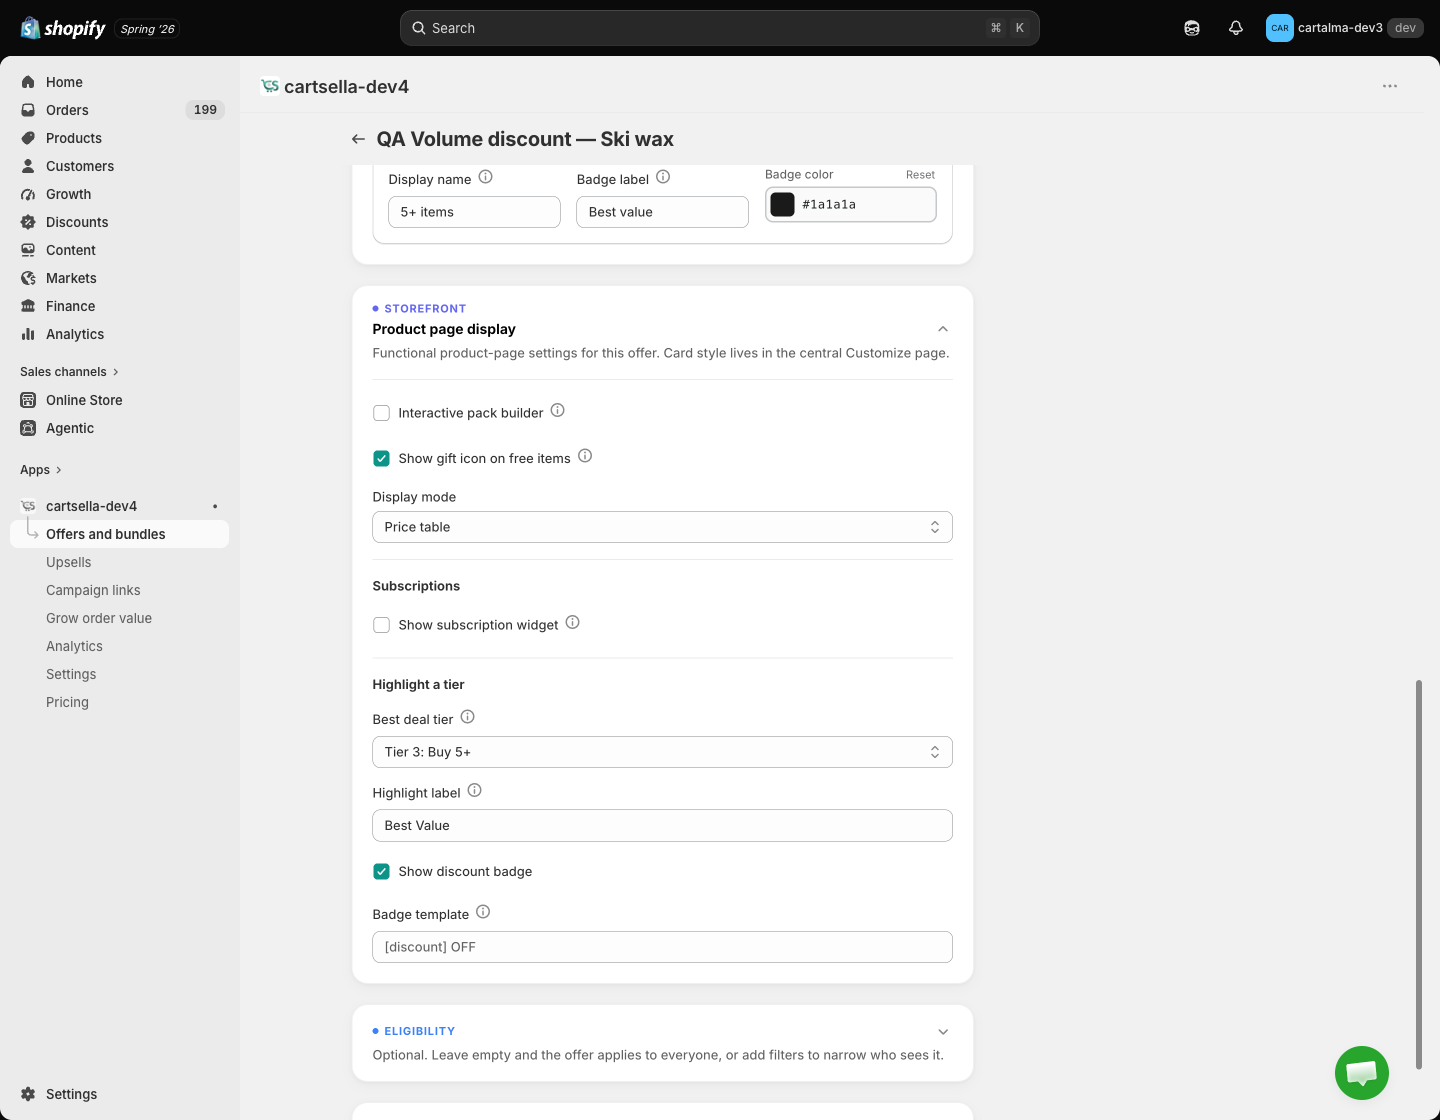The width and height of the screenshot is (1440, 1120).
Task: Open cartsella-dev4 app in sidebar
Action: (91, 506)
